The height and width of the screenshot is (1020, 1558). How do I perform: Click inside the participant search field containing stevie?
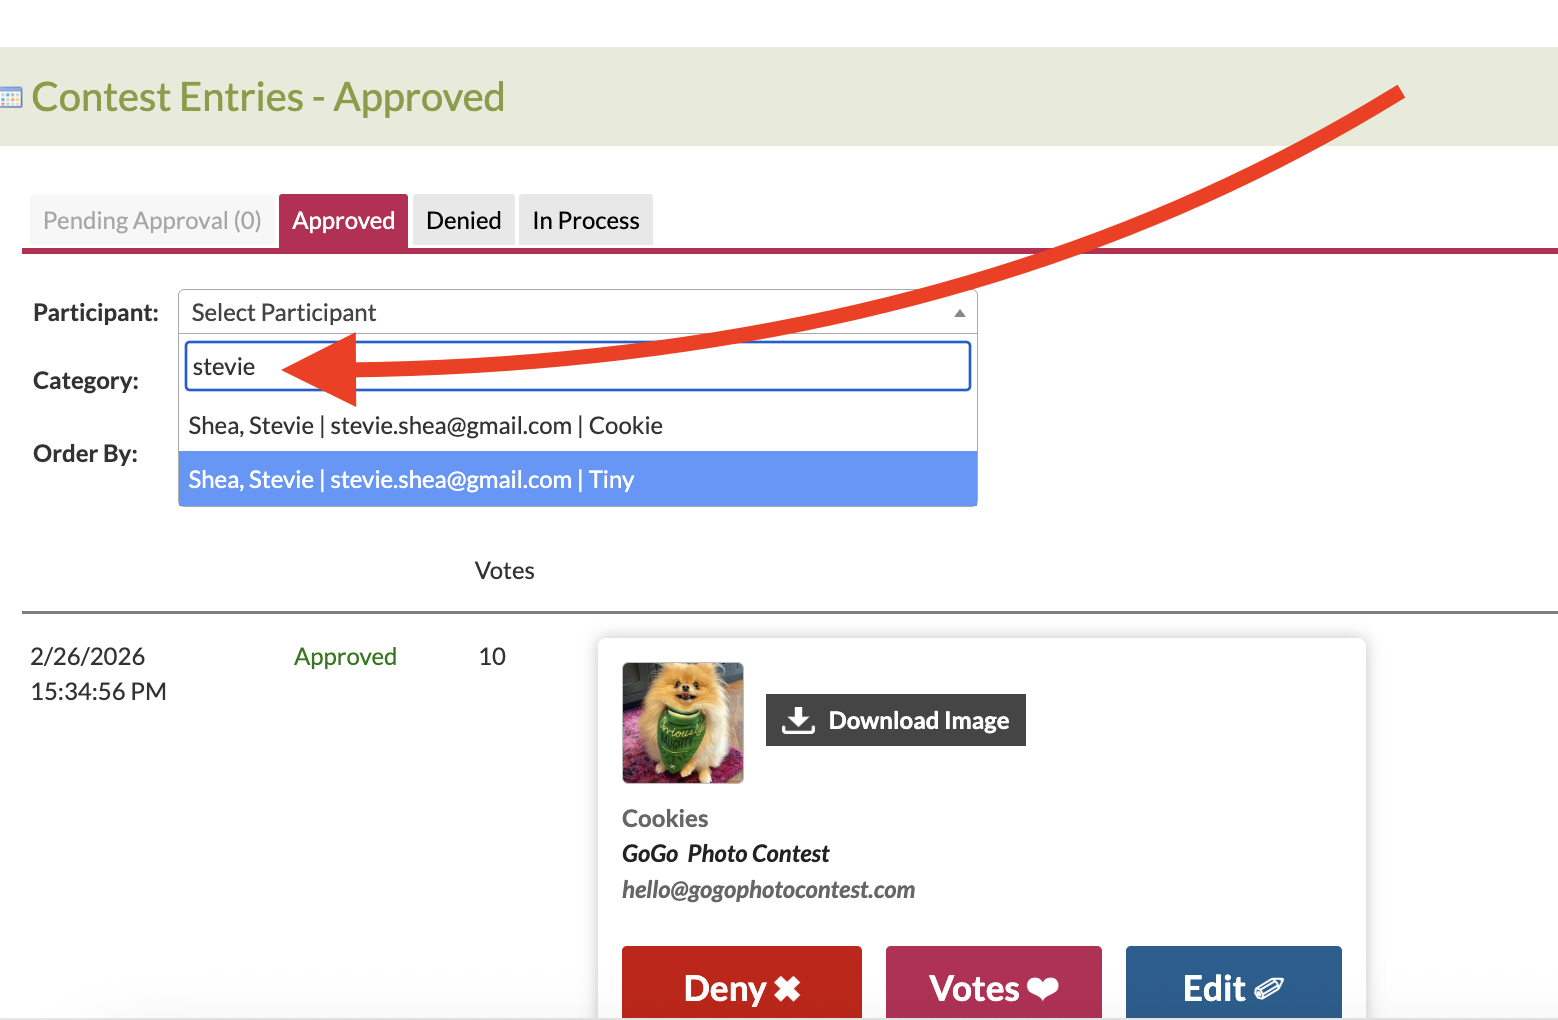(x=578, y=366)
